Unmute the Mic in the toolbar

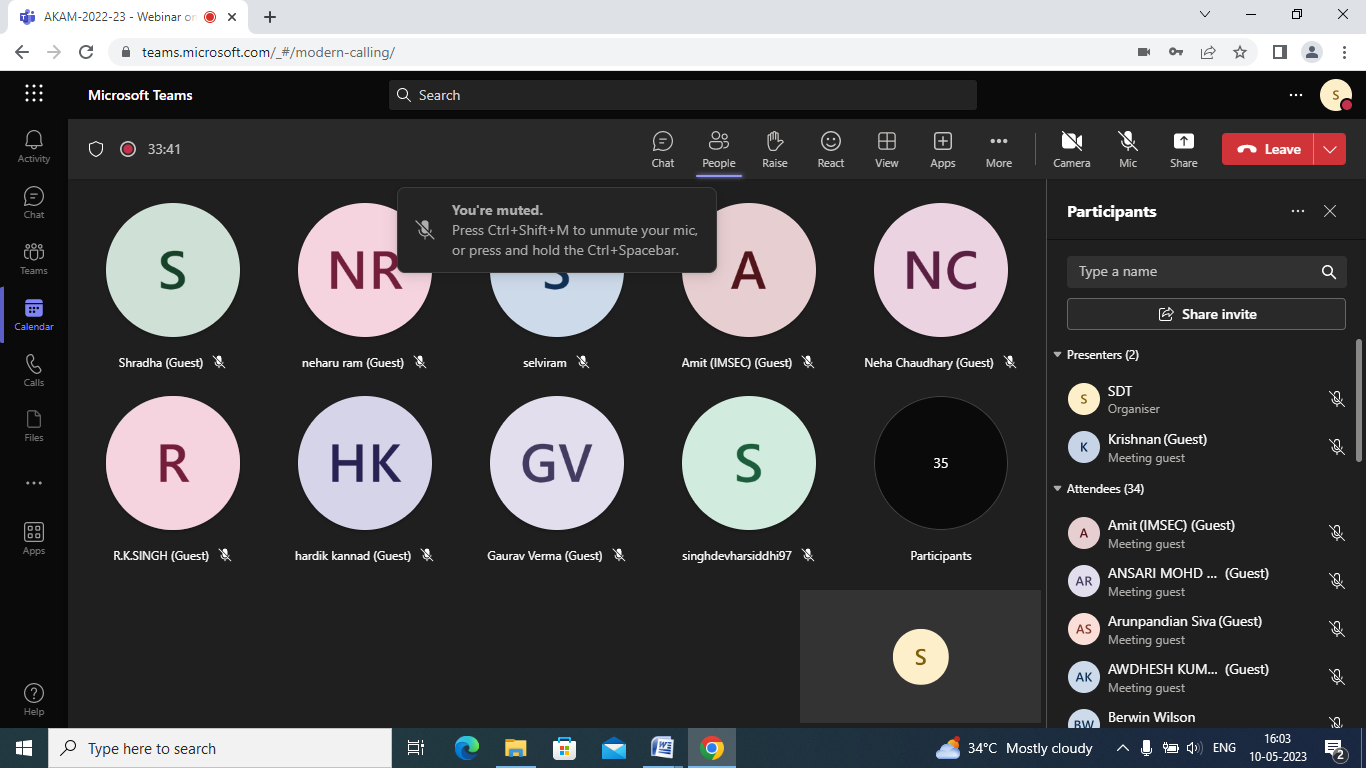(x=1128, y=149)
